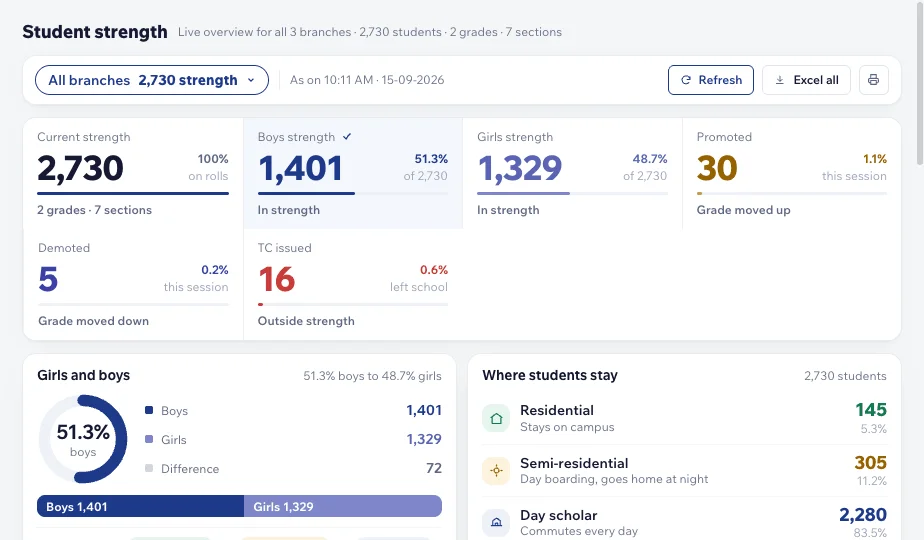Click the 51.3% boys to 48.7% girls text
Viewport: 924px width, 540px height.
point(372,376)
